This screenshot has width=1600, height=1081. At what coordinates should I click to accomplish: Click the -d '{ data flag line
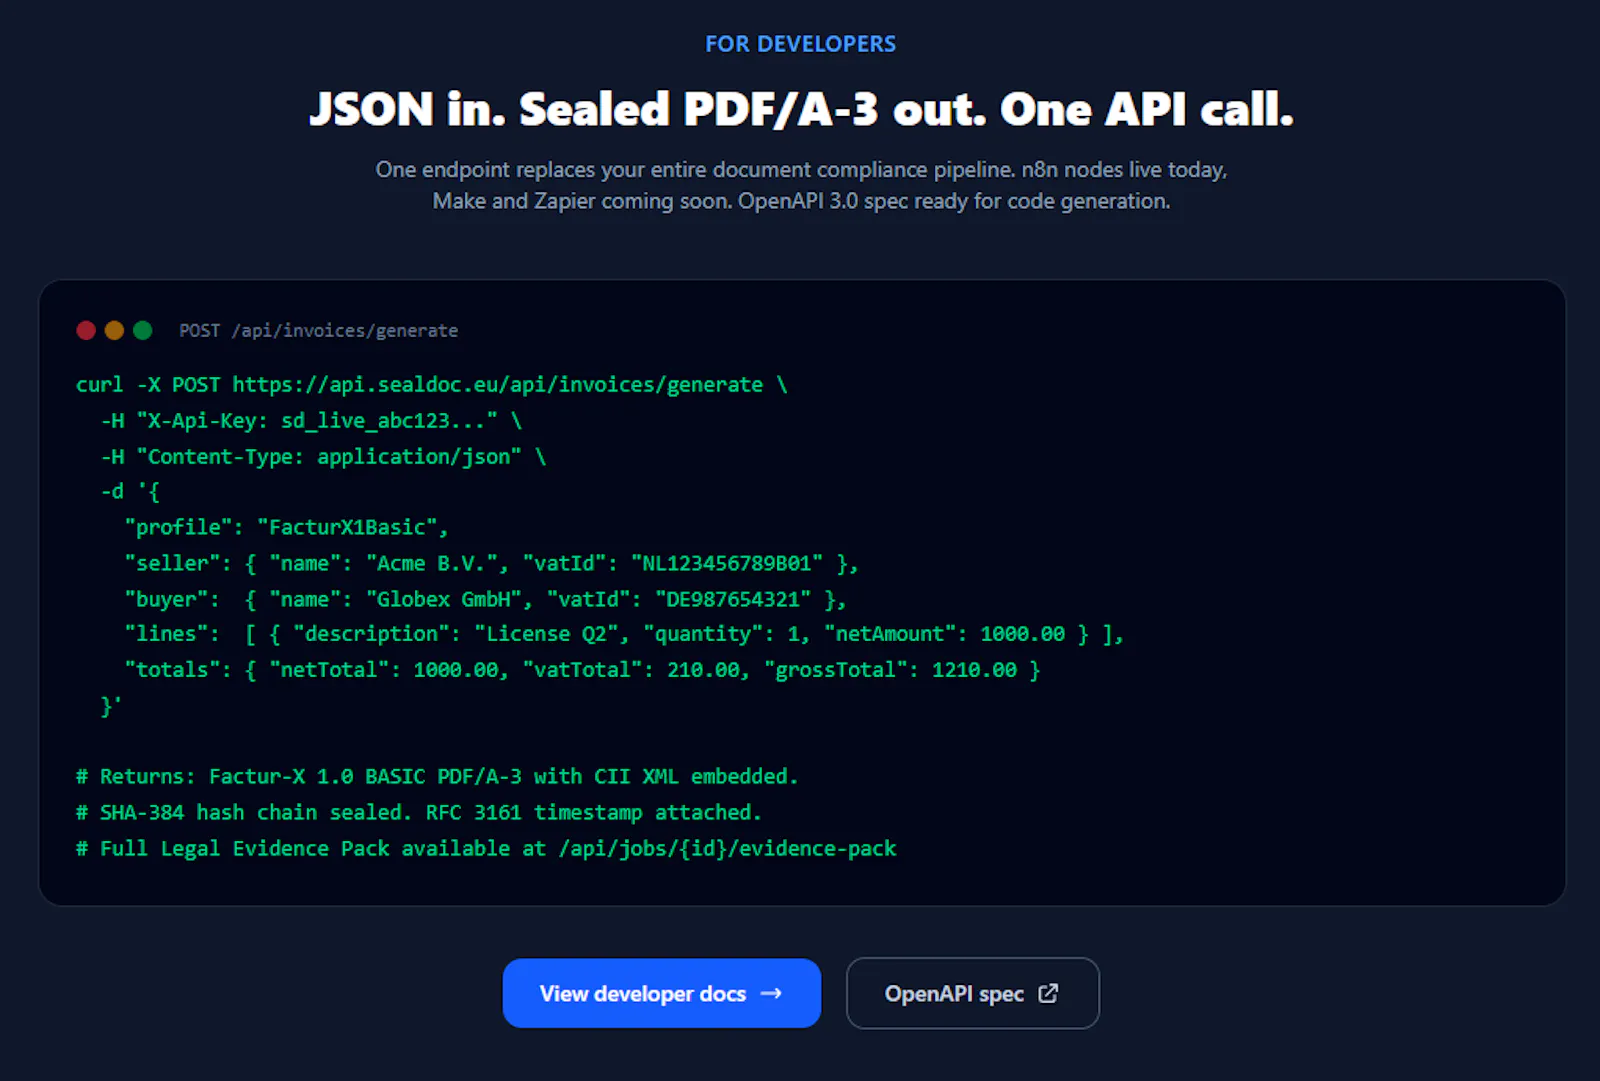(130, 492)
